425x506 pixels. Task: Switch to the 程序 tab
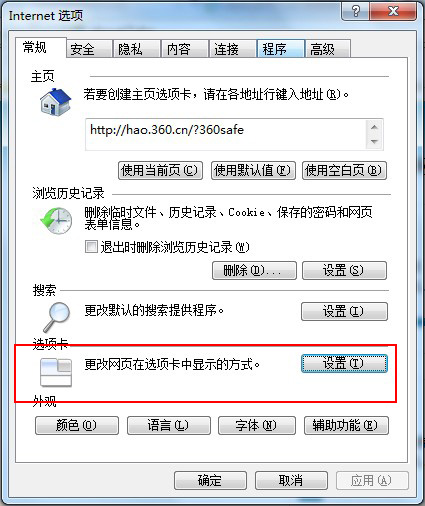tap(280, 49)
